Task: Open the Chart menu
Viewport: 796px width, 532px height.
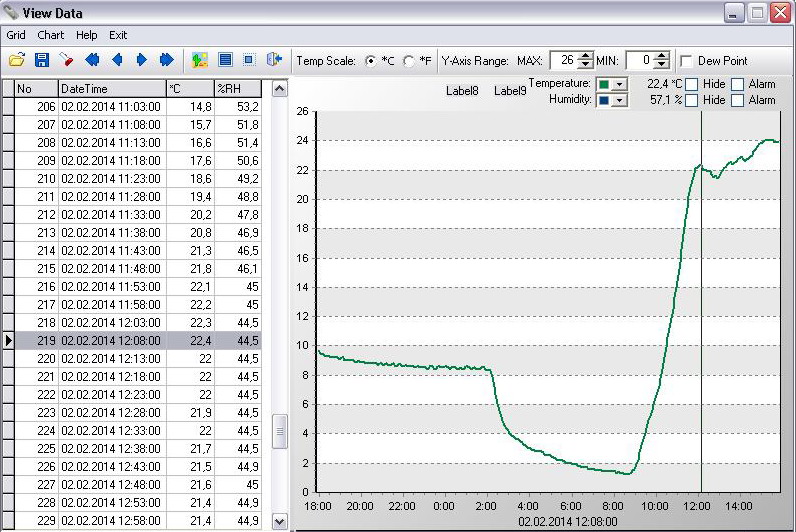Action: pyautogui.click(x=50, y=35)
